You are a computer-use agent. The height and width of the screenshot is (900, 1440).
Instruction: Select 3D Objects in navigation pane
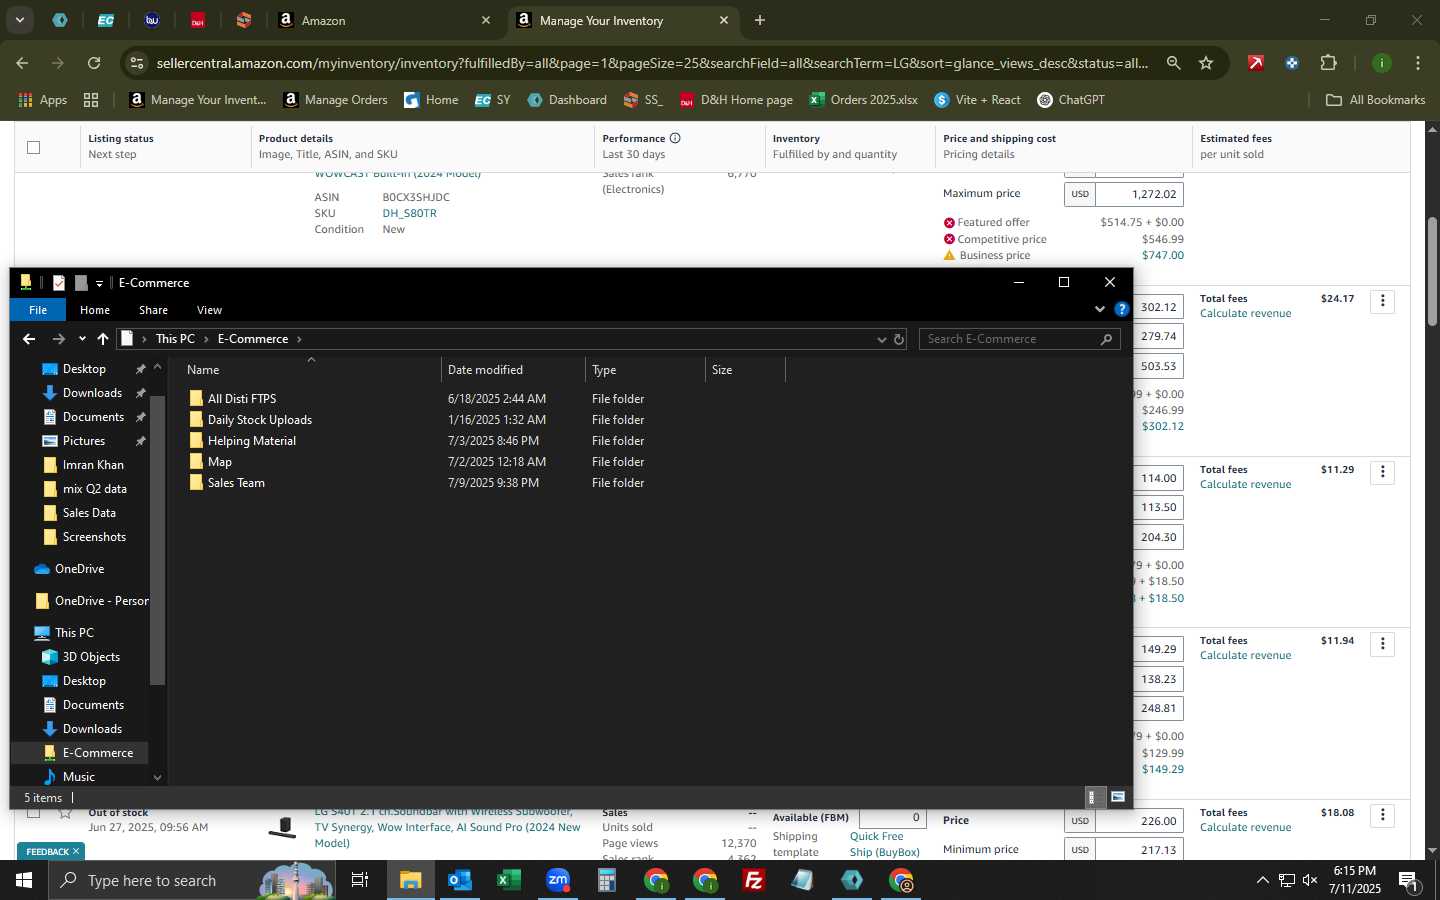click(91, 657)
